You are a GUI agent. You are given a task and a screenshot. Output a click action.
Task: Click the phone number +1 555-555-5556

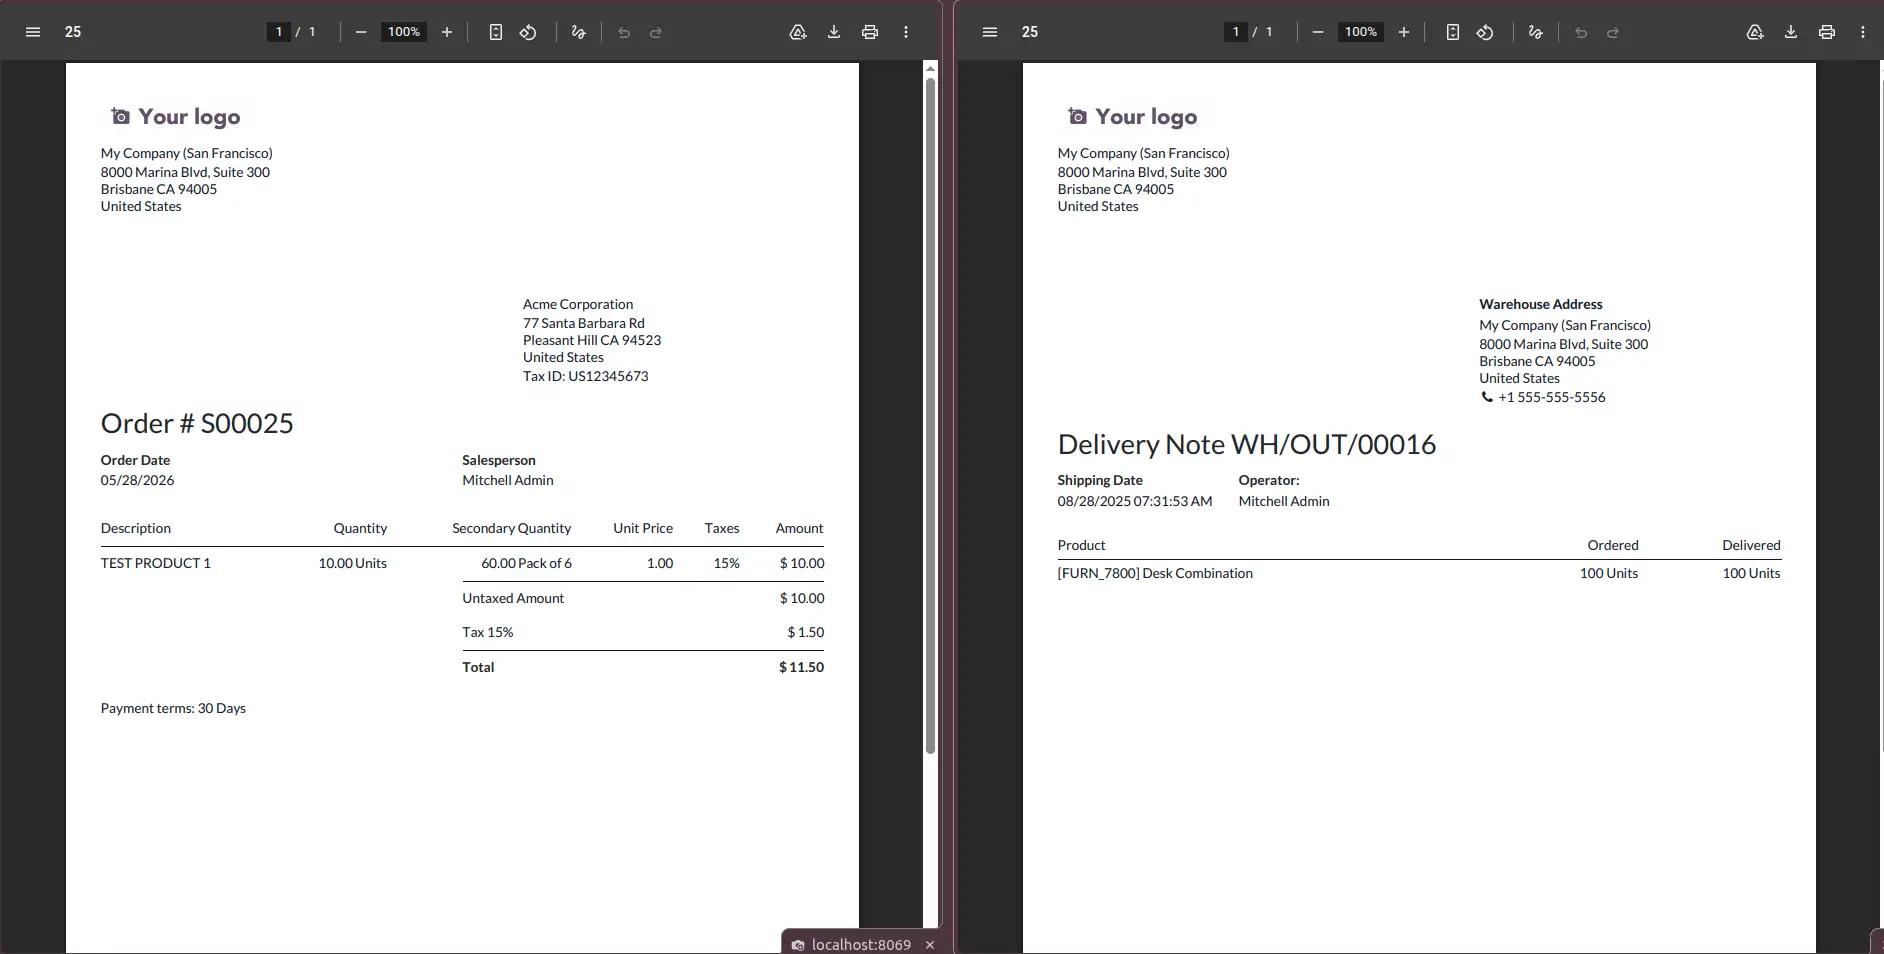point(1552,397)
